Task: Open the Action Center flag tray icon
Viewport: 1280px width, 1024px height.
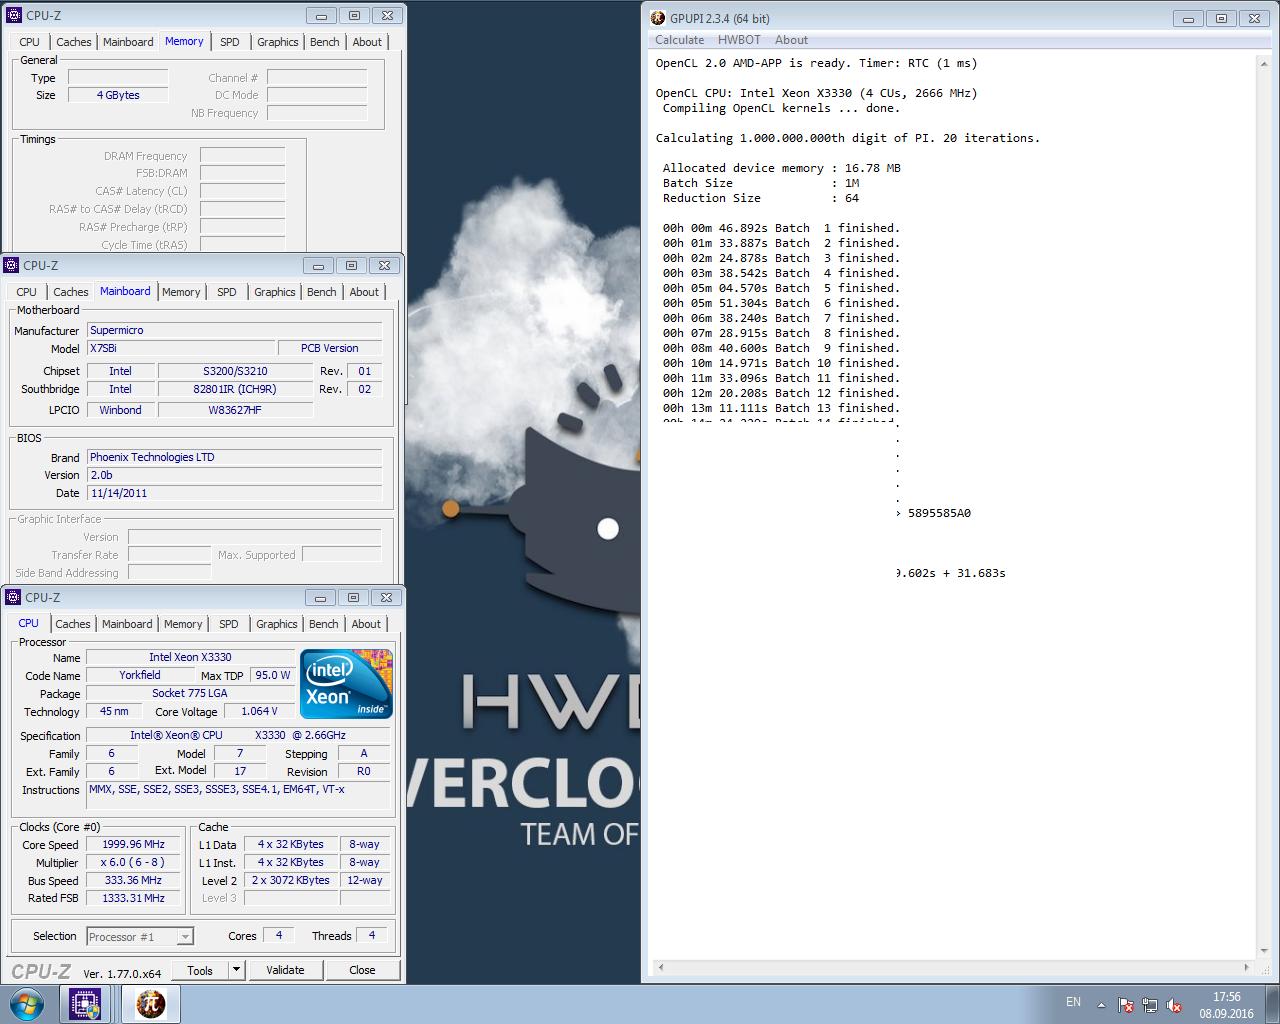Action: [x=1126, y=1005]
